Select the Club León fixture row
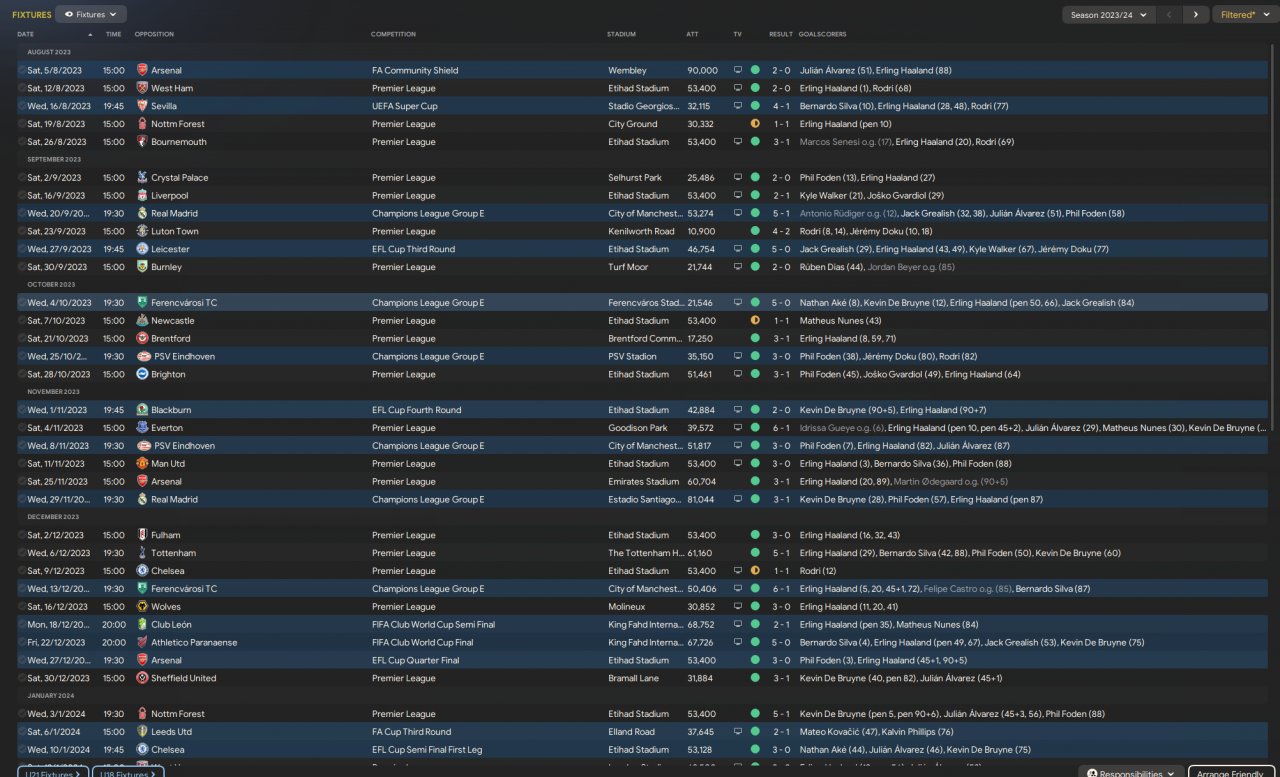This screenshot has height=777, width=1280. tap(642, 625)
